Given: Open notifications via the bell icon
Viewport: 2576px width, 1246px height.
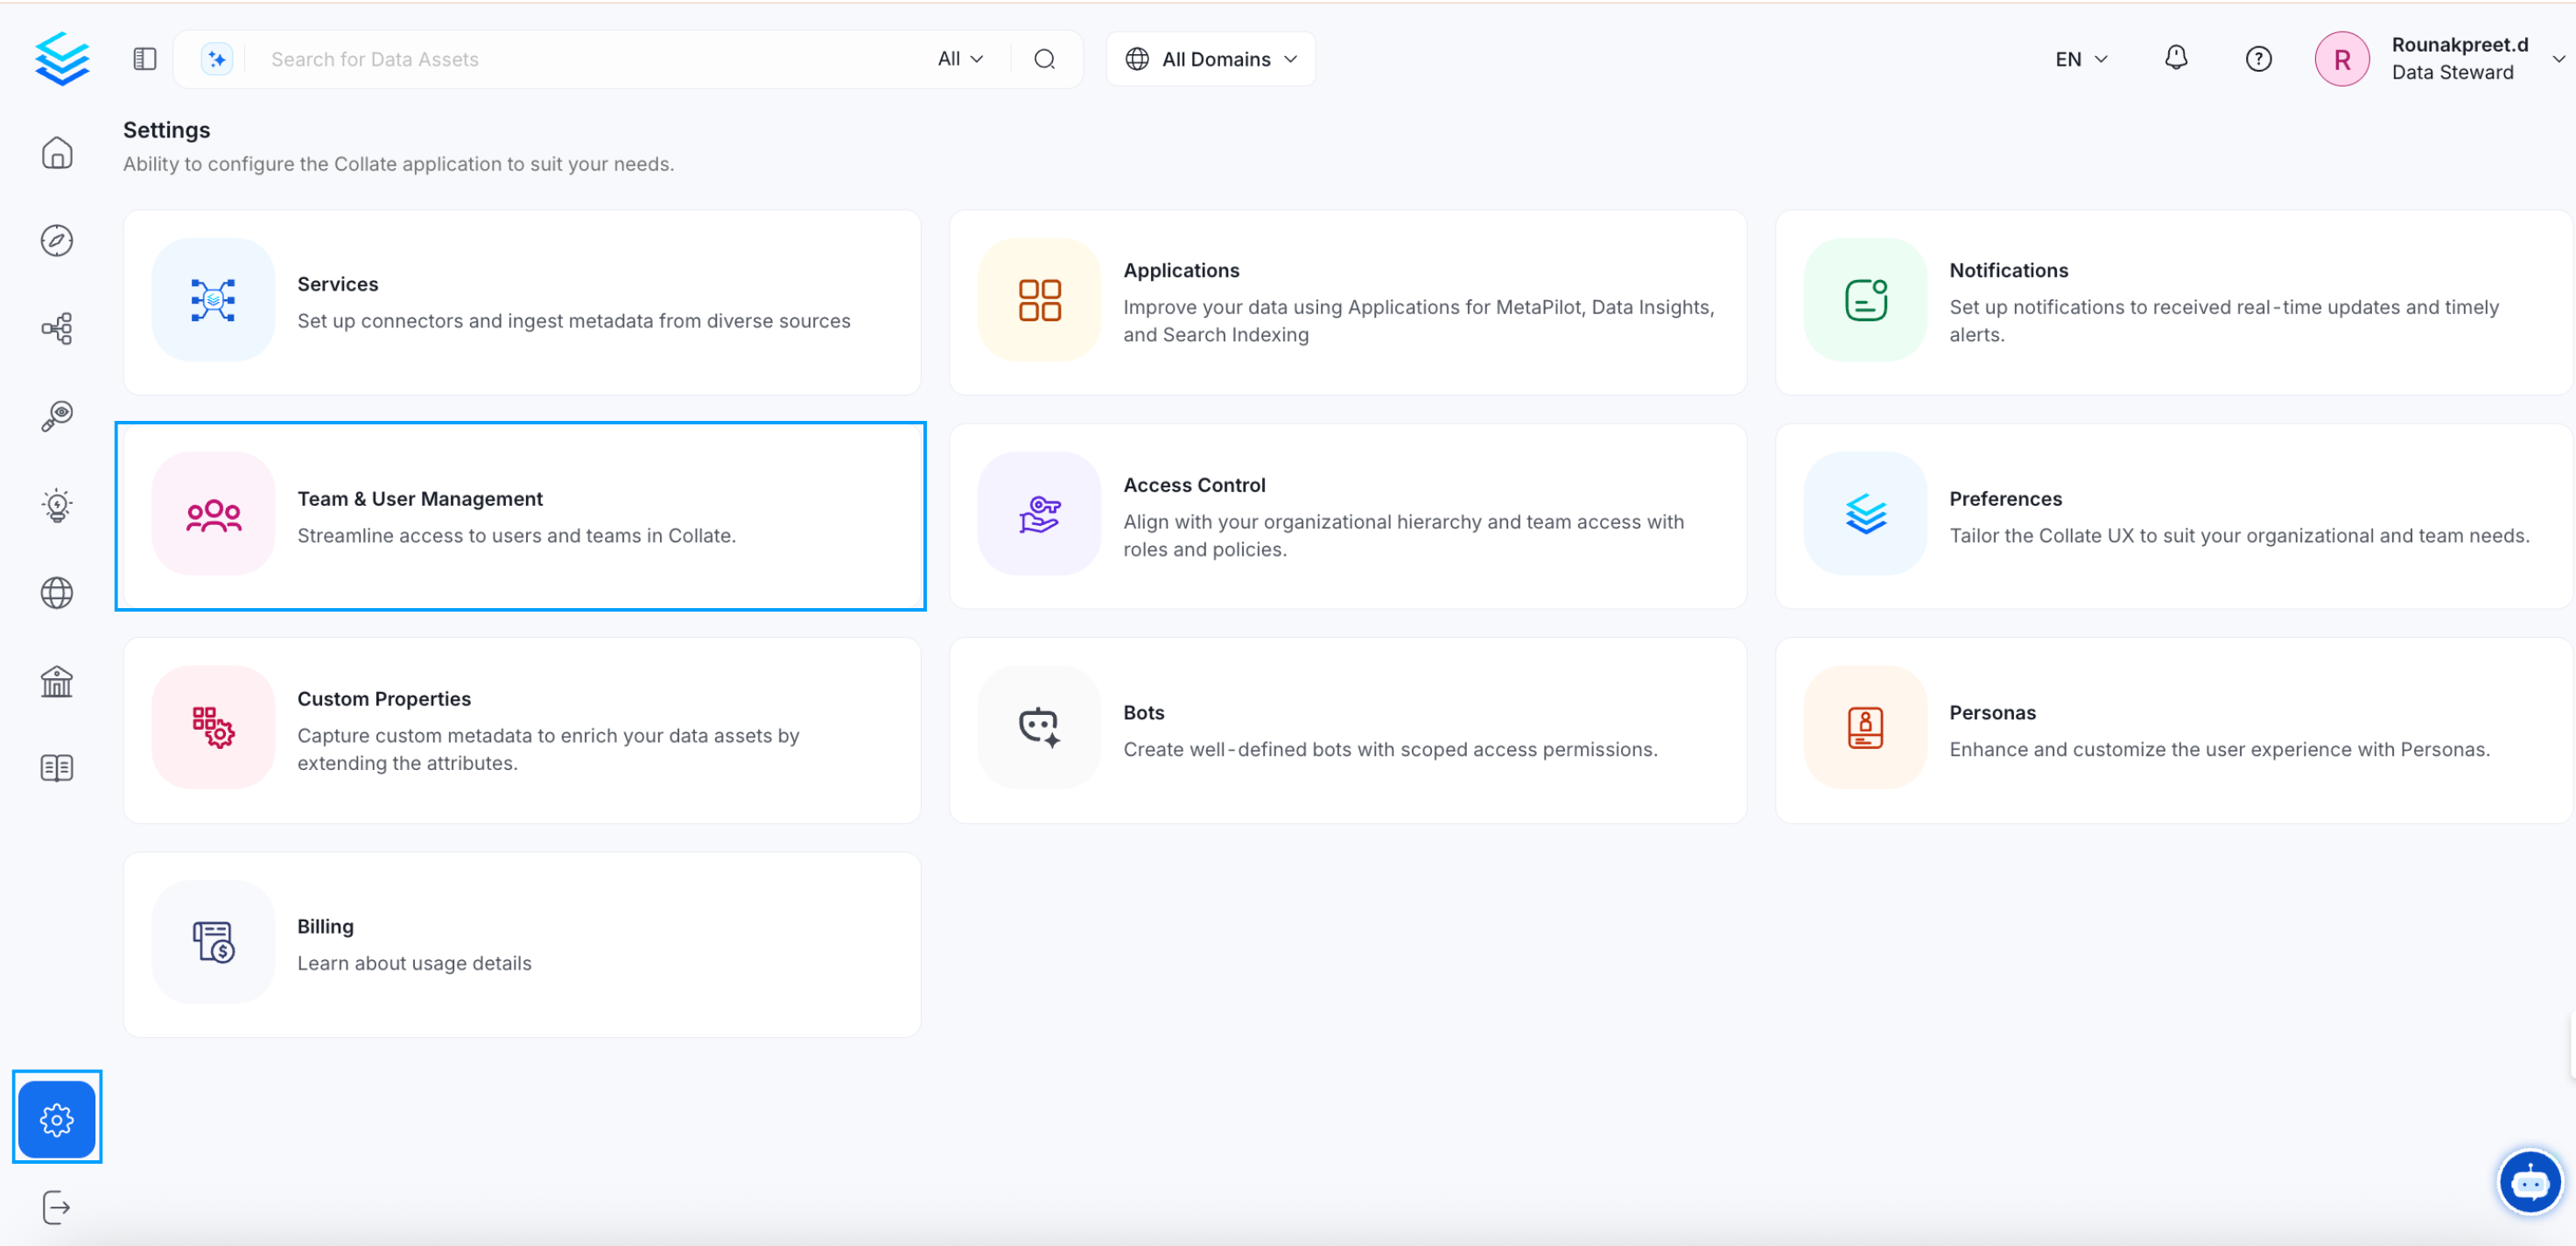Looking at the screenshot, I should [2176, 58].
